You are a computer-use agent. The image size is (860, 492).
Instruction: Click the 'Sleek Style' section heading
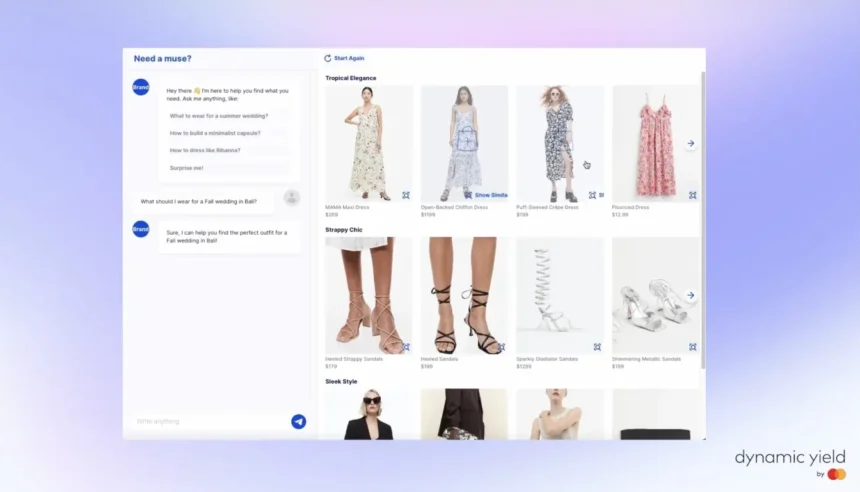click(x=341, y=381)
